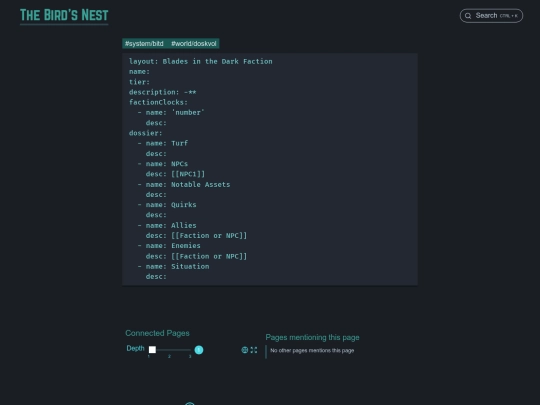Click the Depth label

[135, 349]
